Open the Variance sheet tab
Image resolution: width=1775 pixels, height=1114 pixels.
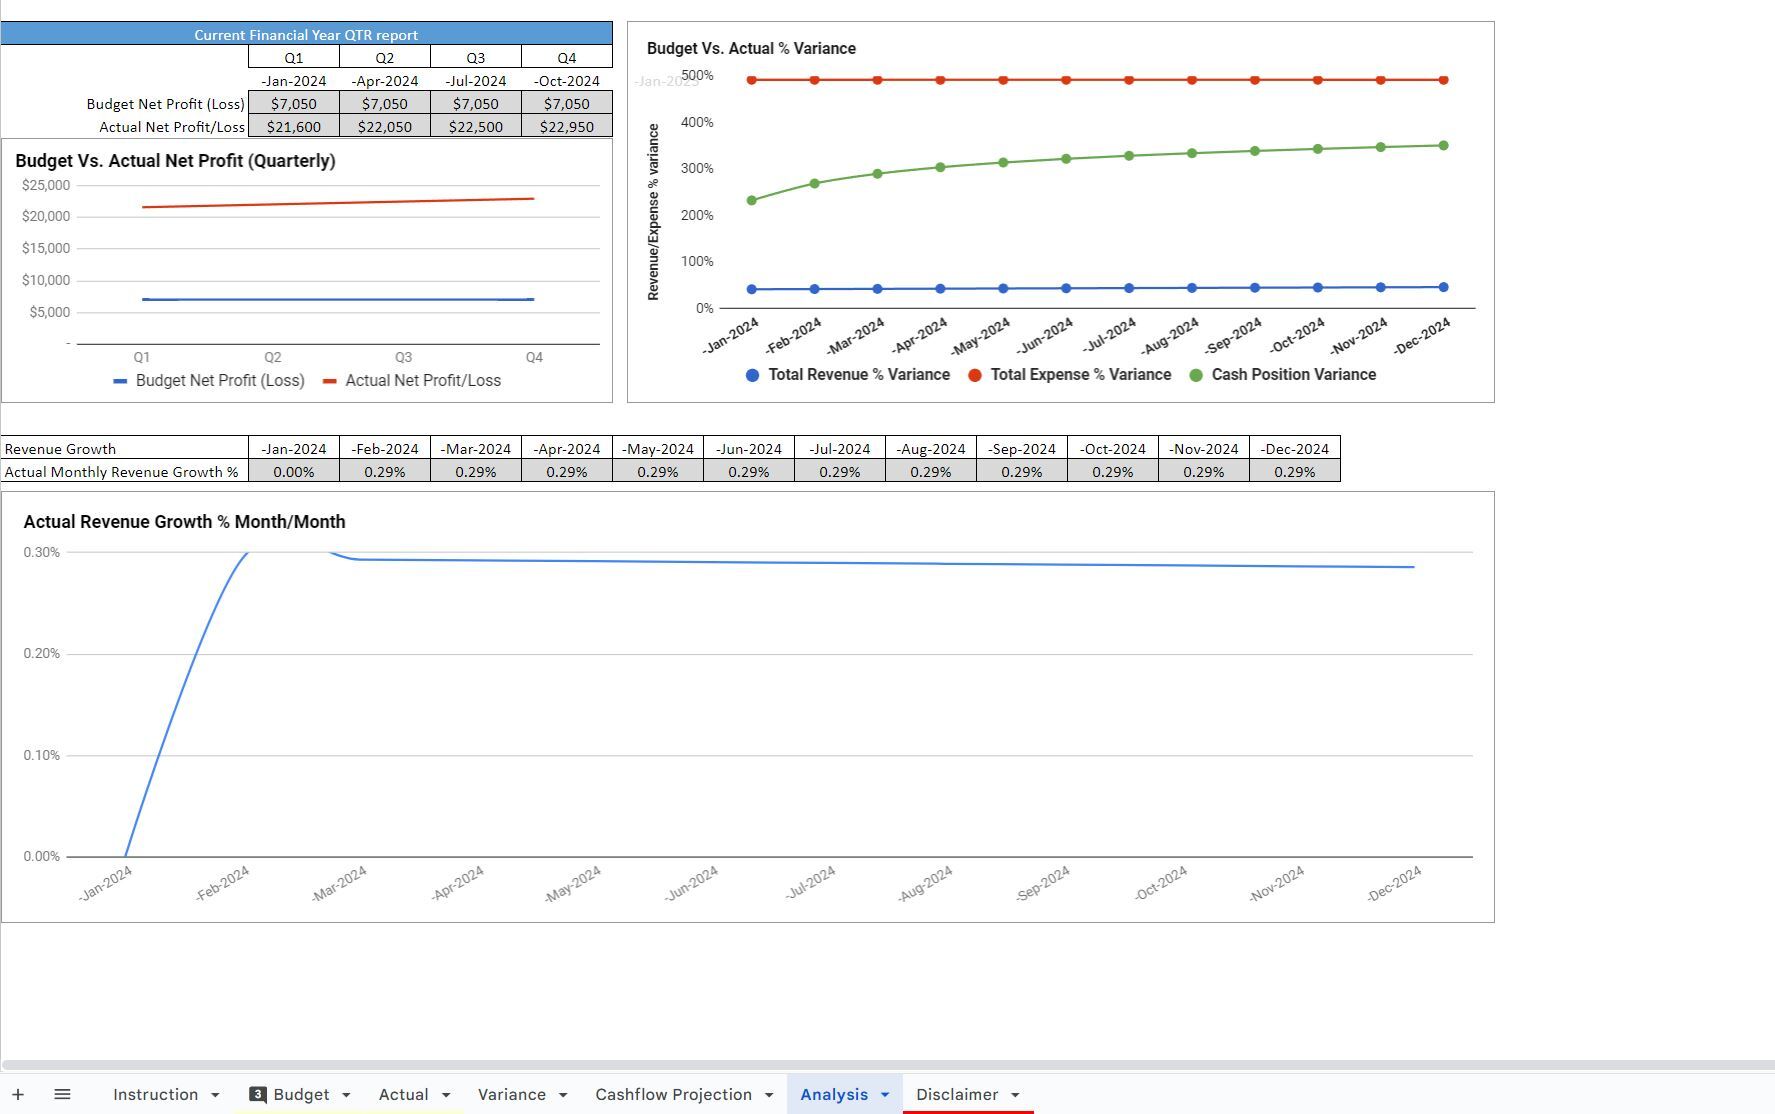pos(512,1095)
